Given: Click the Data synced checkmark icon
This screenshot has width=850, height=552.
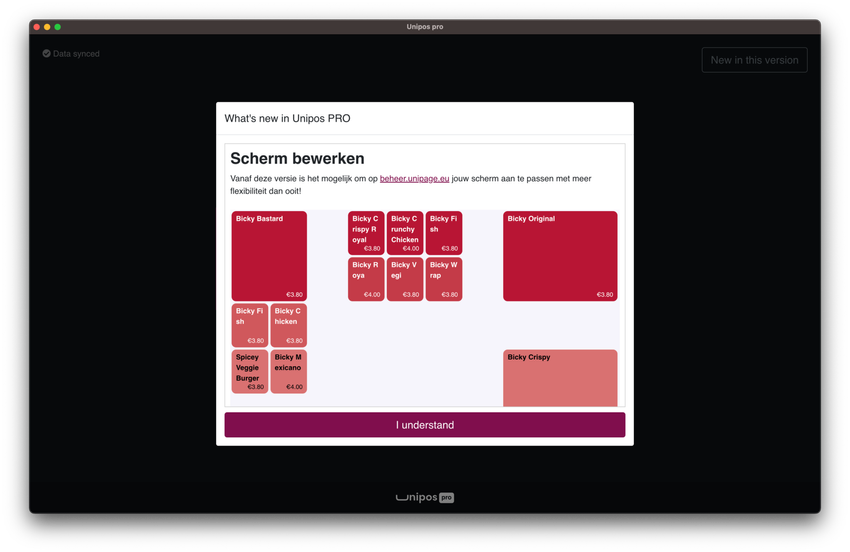Looking at the screenshot, I should point(46,54).
